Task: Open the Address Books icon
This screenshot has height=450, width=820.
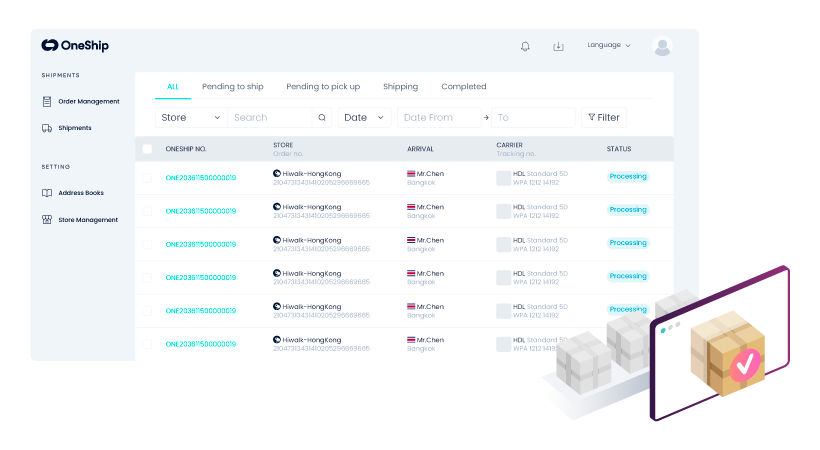Action: click(x=47, y=193)
